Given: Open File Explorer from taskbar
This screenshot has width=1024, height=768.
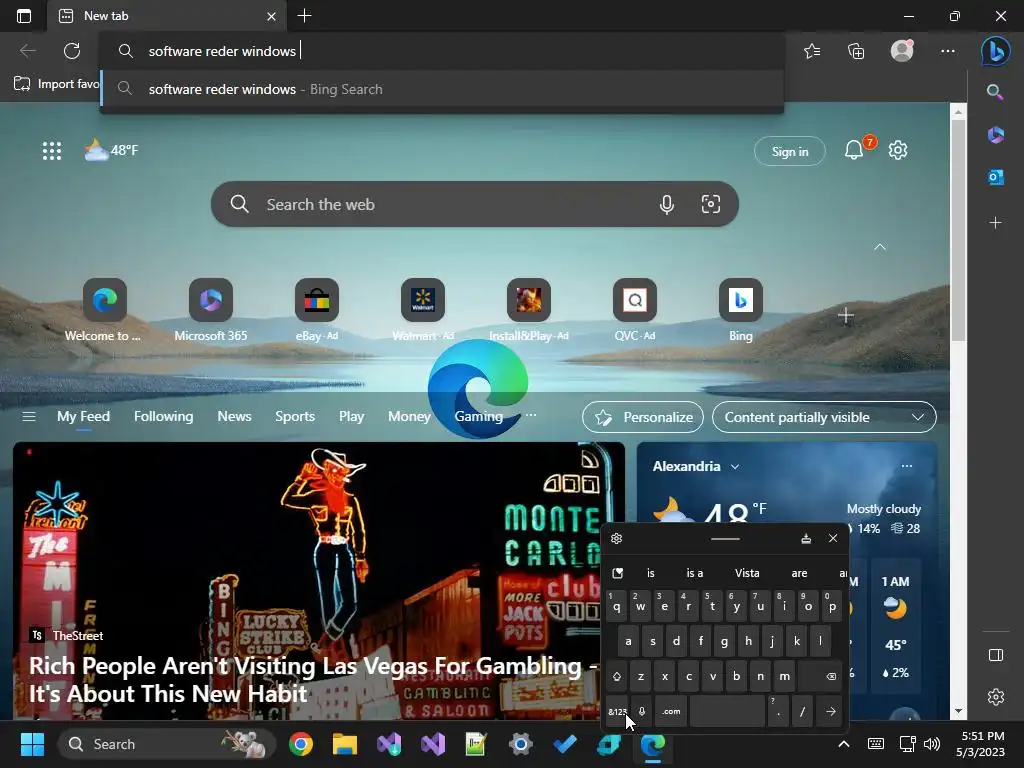Looking at the screenshot, I should [x=345, y=744].
